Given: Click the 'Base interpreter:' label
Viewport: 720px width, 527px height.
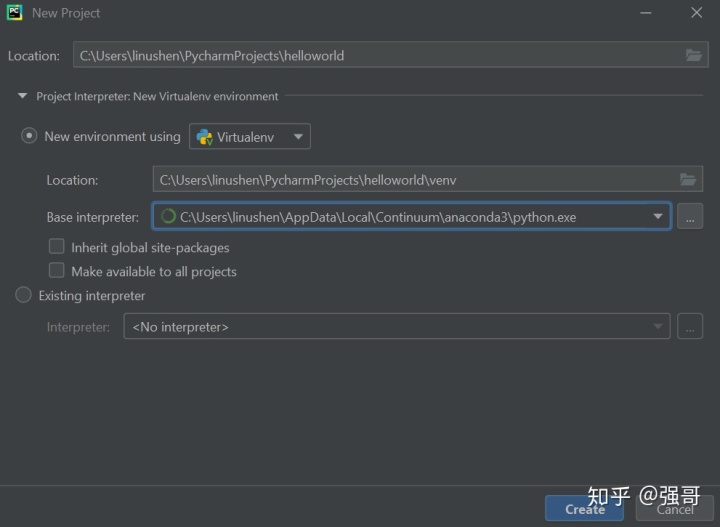Looking at the screenshot, I should click(x=93, y=217).
